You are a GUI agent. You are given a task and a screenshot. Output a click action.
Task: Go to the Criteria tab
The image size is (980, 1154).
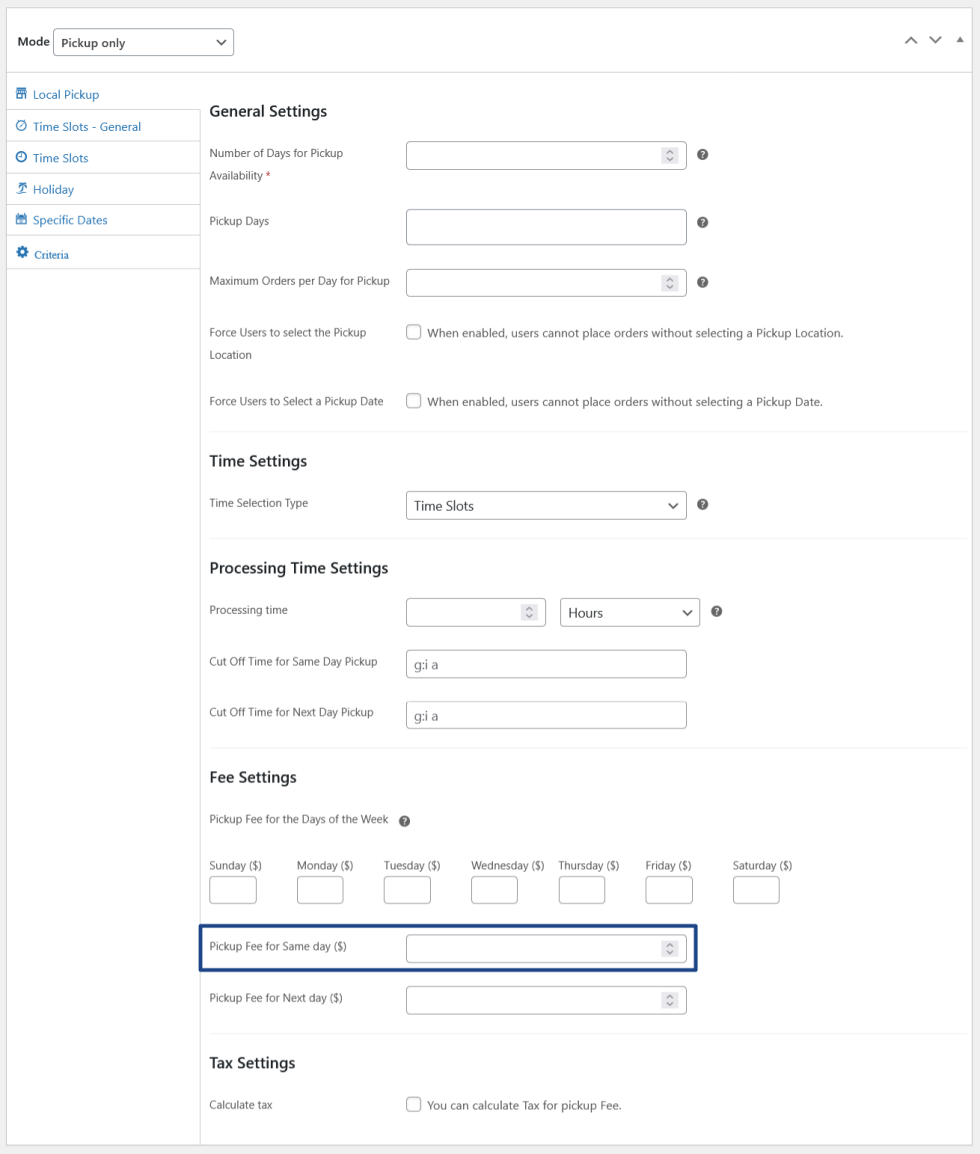[51, 254]
